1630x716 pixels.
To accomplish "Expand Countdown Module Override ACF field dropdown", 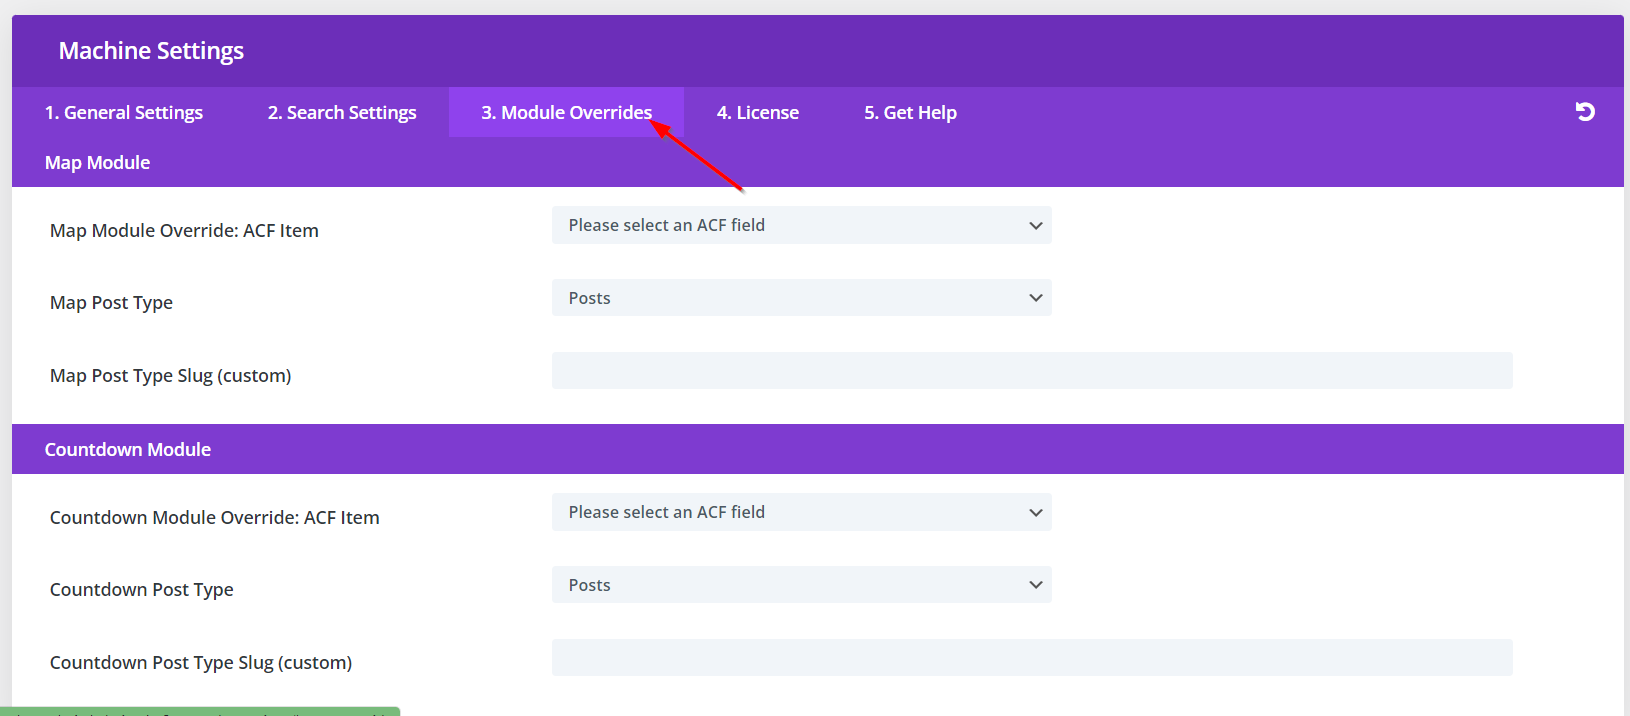I will pos(801,513).
